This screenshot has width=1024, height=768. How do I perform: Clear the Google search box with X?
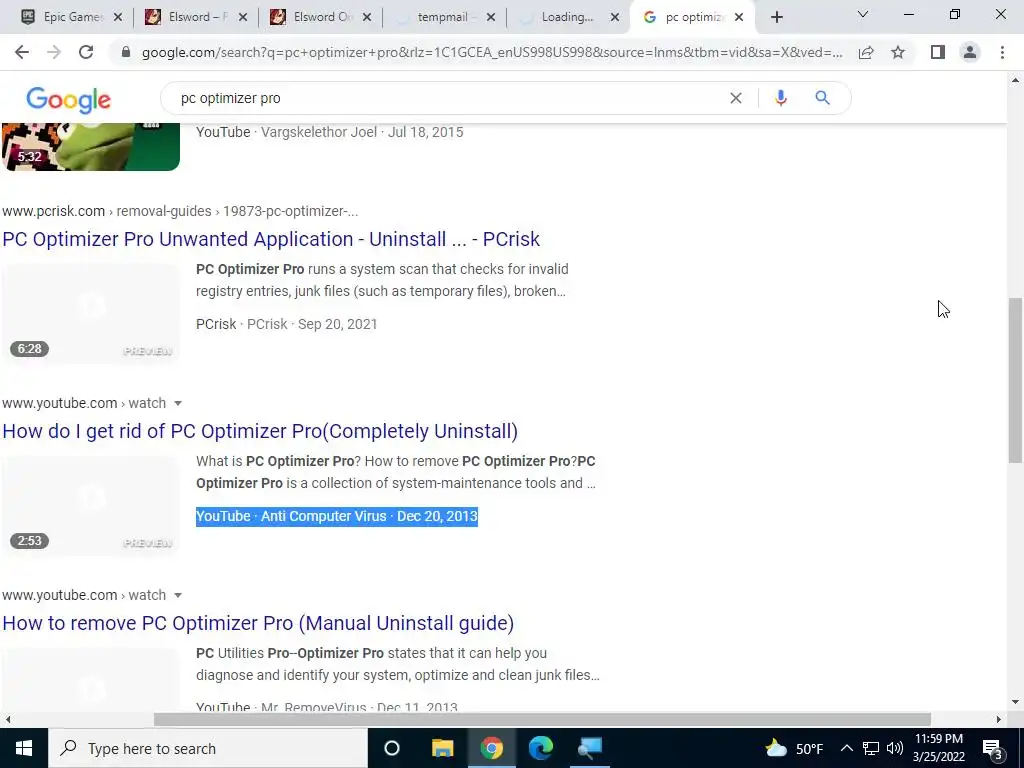click(x=735, y=98)
